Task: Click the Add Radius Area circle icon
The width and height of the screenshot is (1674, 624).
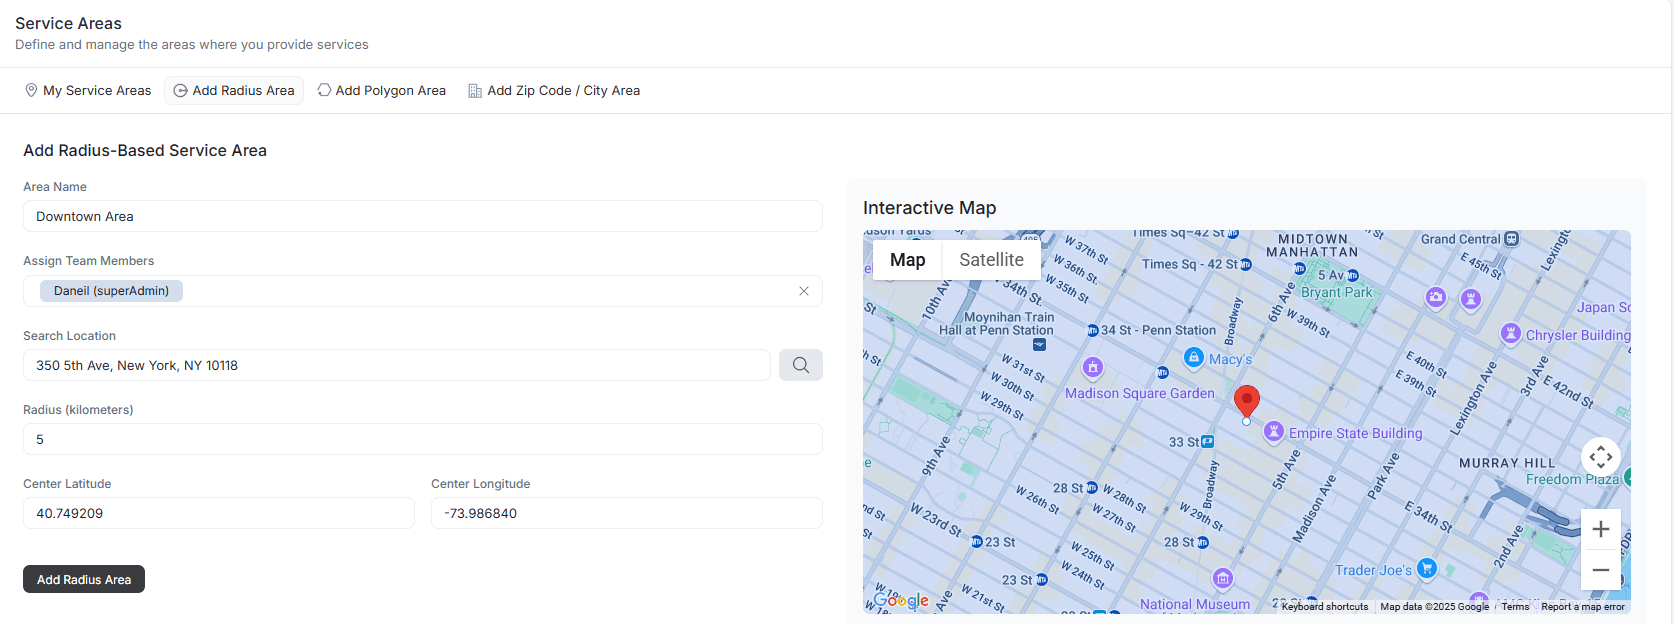Action: pyautogui.click(x=180, y=90)
